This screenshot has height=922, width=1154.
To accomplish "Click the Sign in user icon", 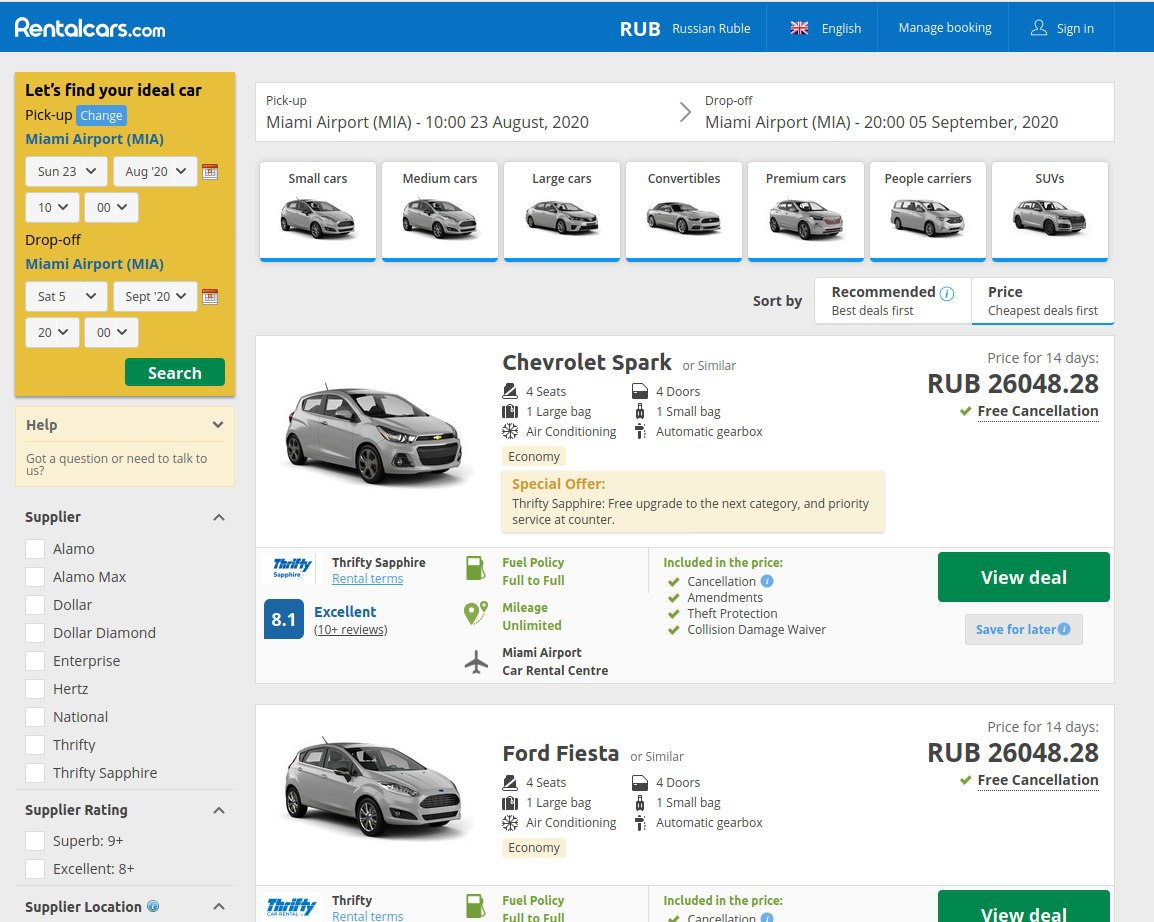I will 1038,28.
